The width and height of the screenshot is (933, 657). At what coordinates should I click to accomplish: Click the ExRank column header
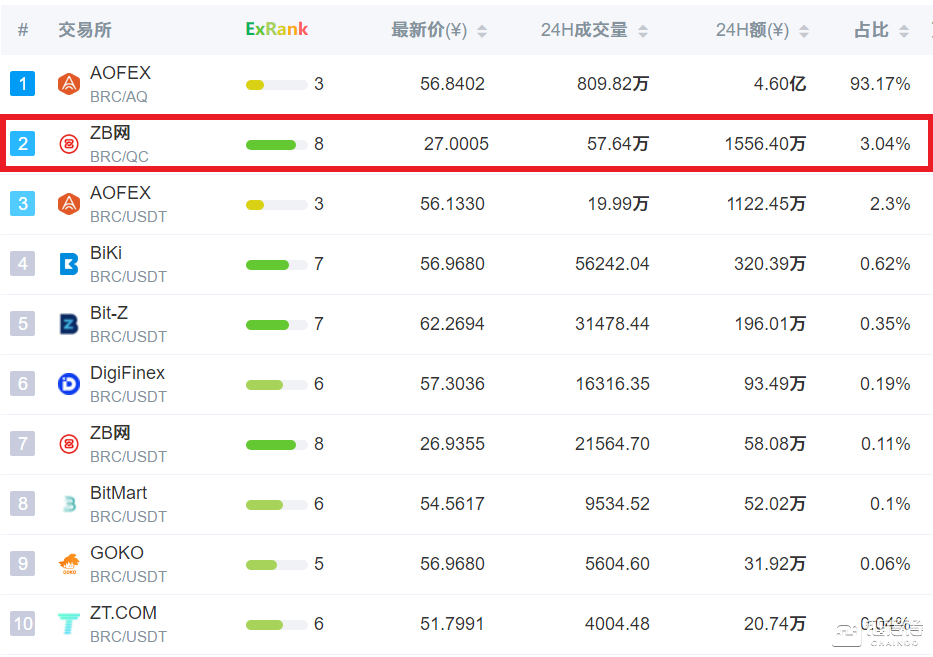277,29
